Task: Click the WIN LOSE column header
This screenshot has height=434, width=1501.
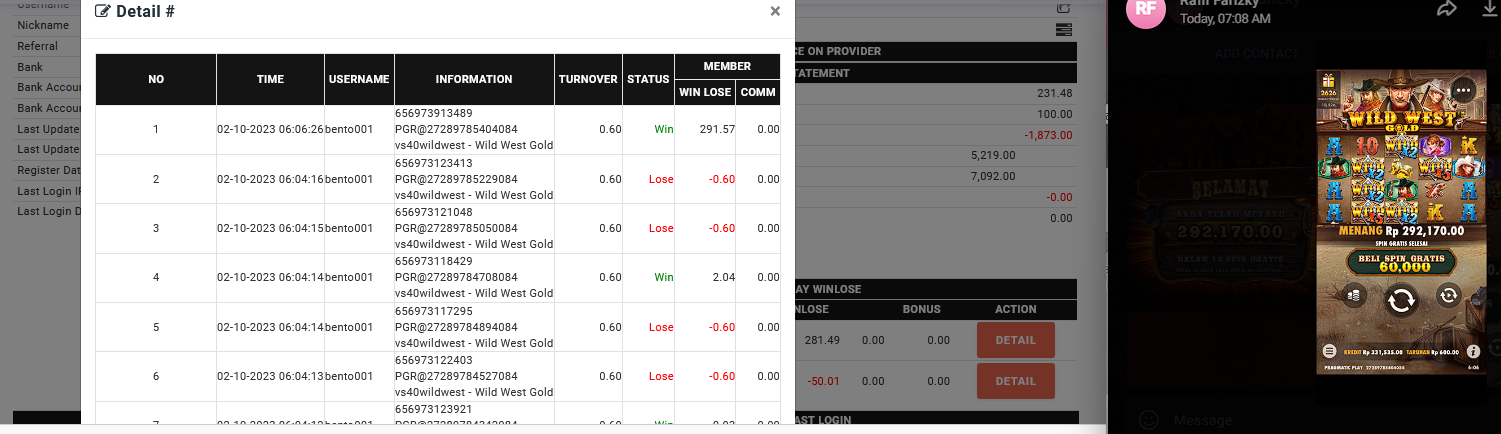Action: coord(705,92)
